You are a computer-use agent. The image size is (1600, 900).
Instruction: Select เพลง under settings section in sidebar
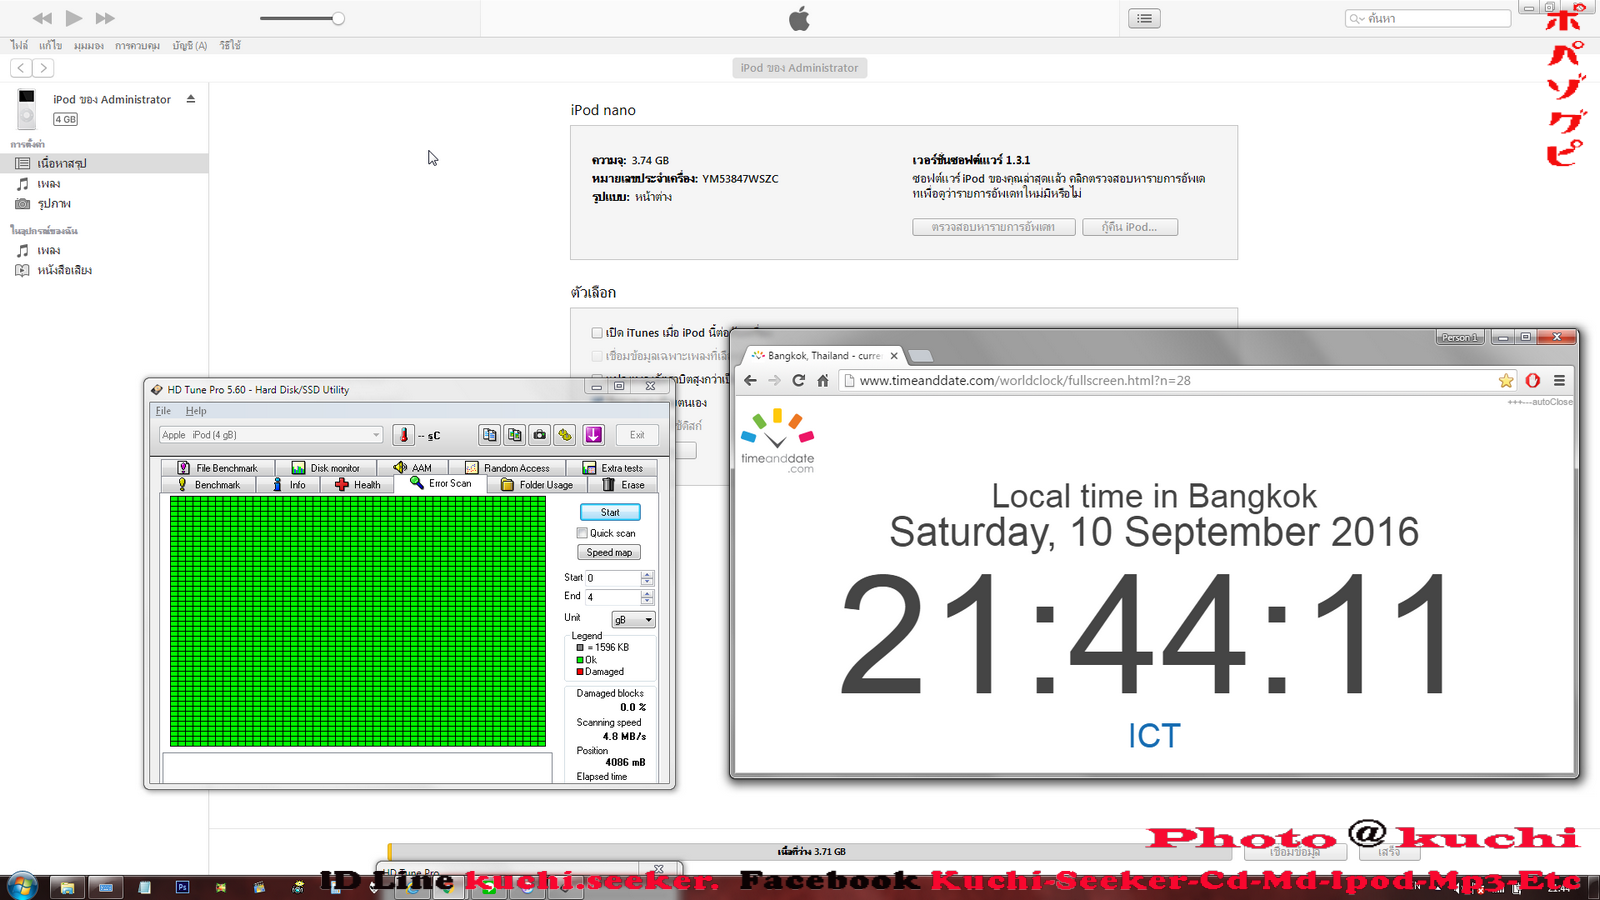tap(104, 184)
